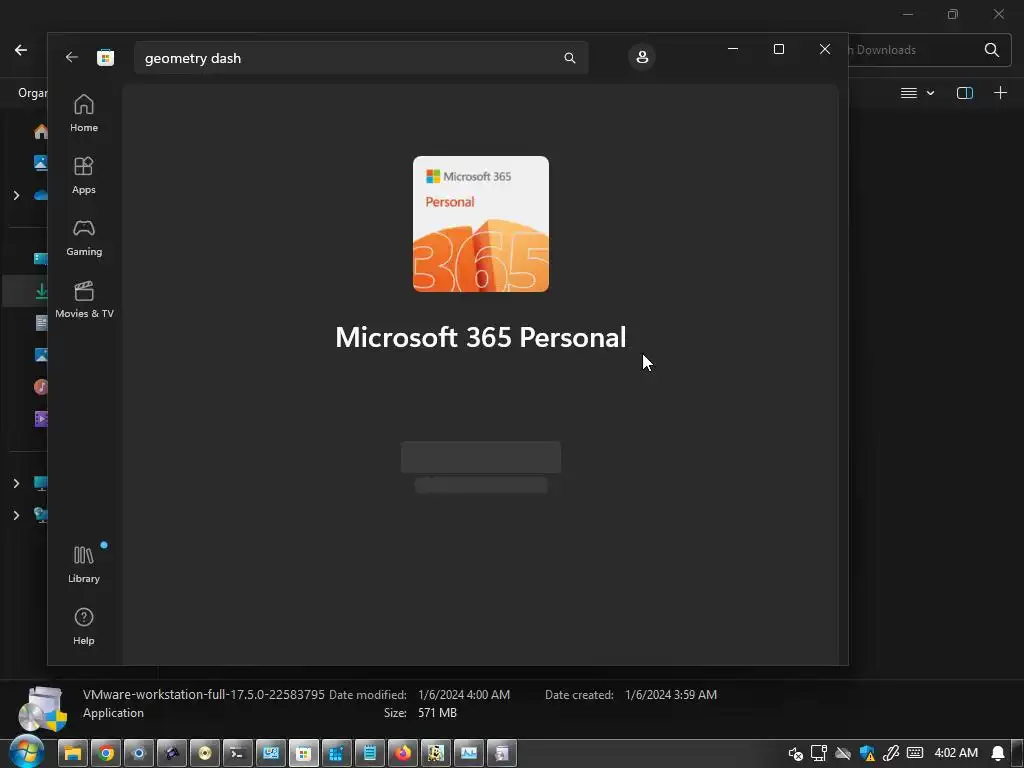The image size is (1024, 768).
Task: Toggle the preview pane in File Explorer
Action: click(x=965, y=93)
